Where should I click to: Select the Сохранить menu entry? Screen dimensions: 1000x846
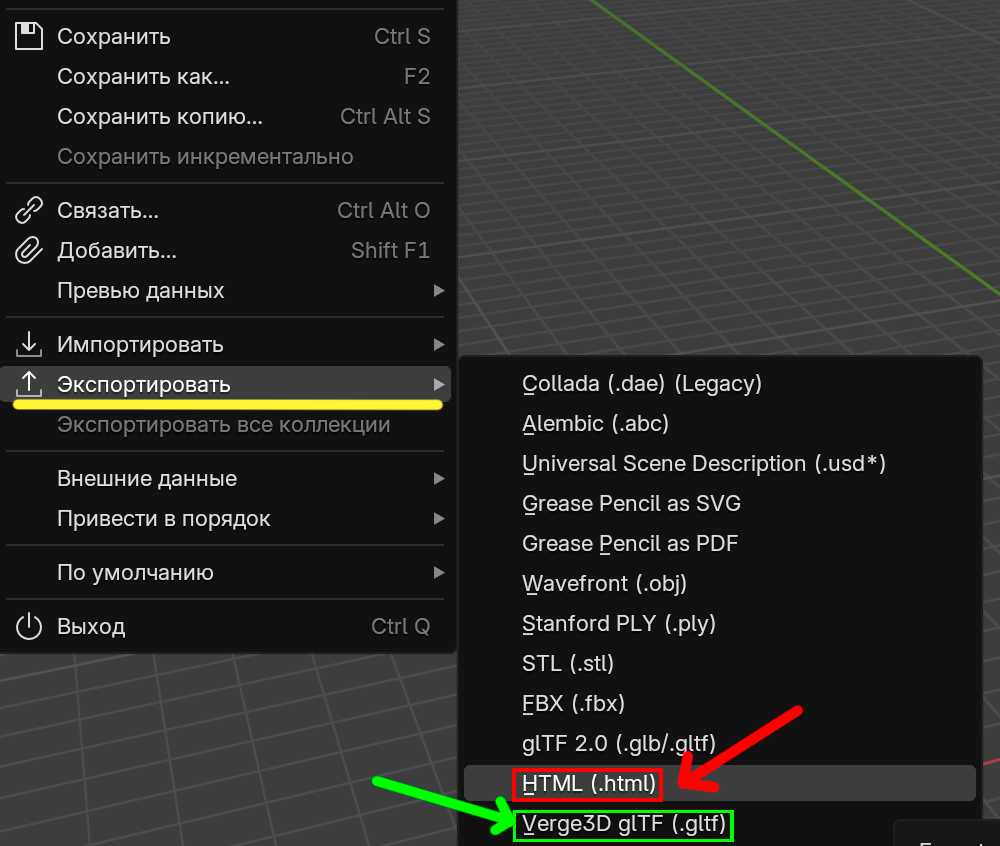point(224,36)
